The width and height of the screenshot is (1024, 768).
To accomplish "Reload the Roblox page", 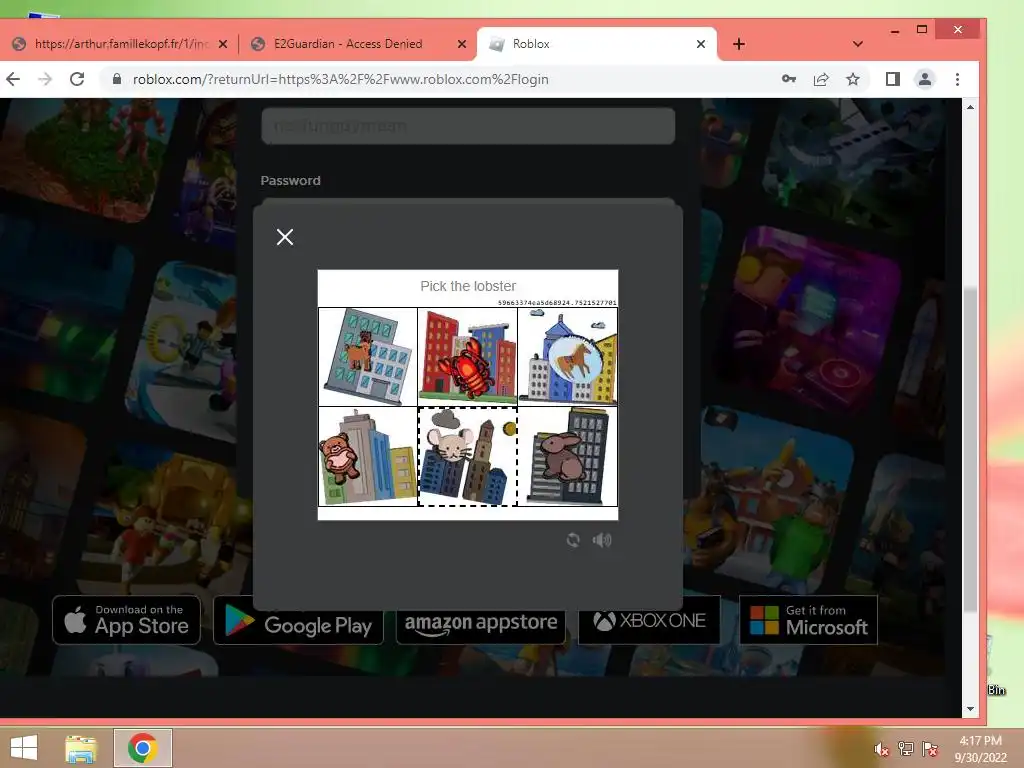I will click(x=77, y=79).
